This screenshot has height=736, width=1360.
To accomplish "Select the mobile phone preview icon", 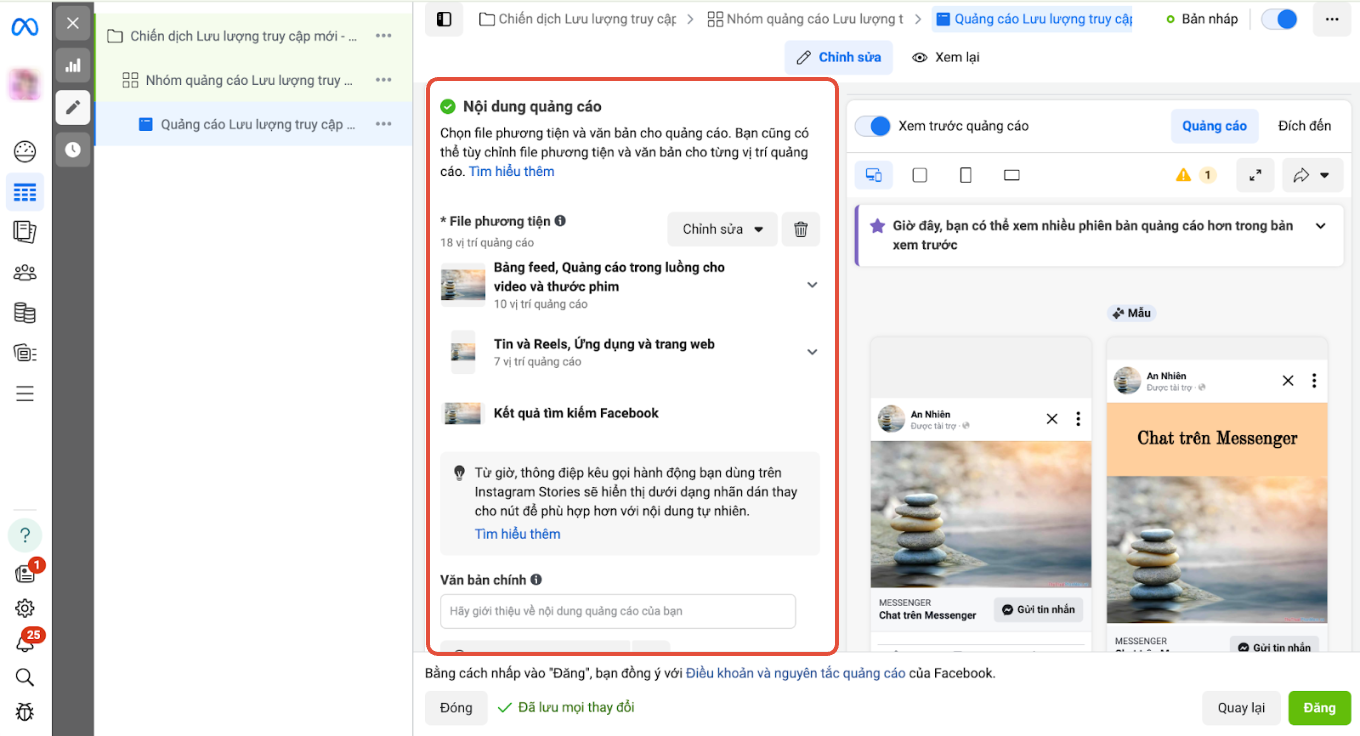I will click(x=965, y=175).
